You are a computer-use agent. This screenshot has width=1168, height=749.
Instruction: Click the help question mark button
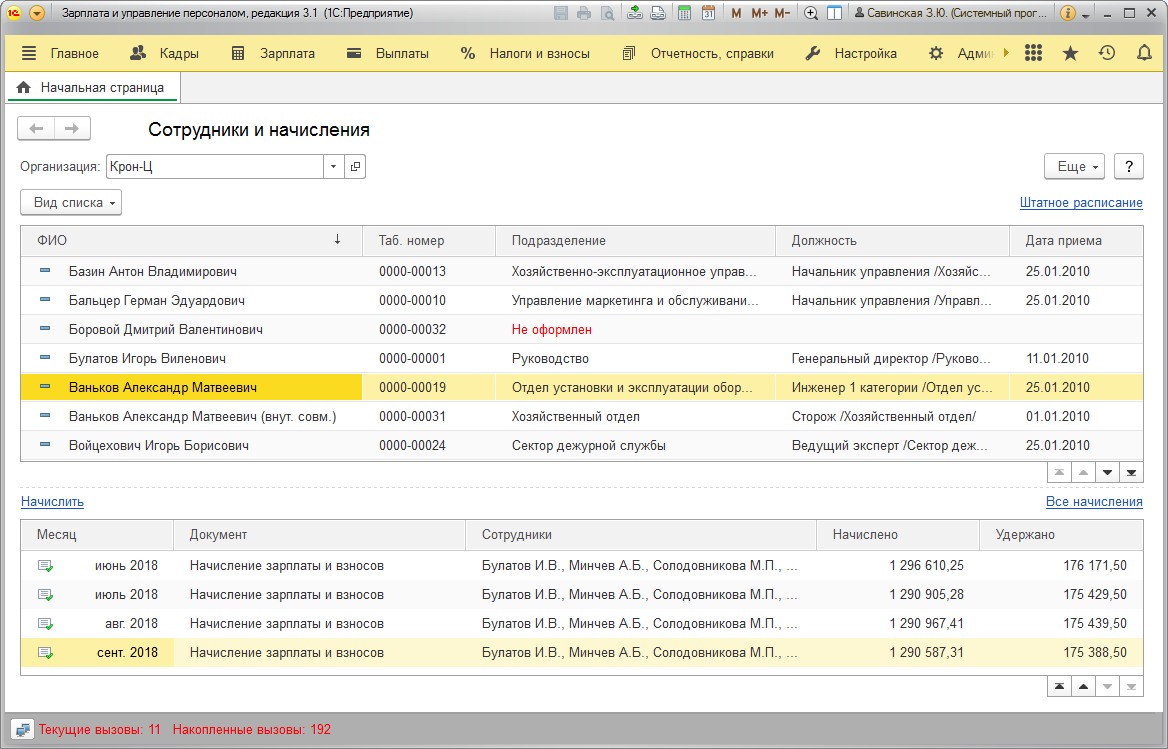tap(1129, 167)
